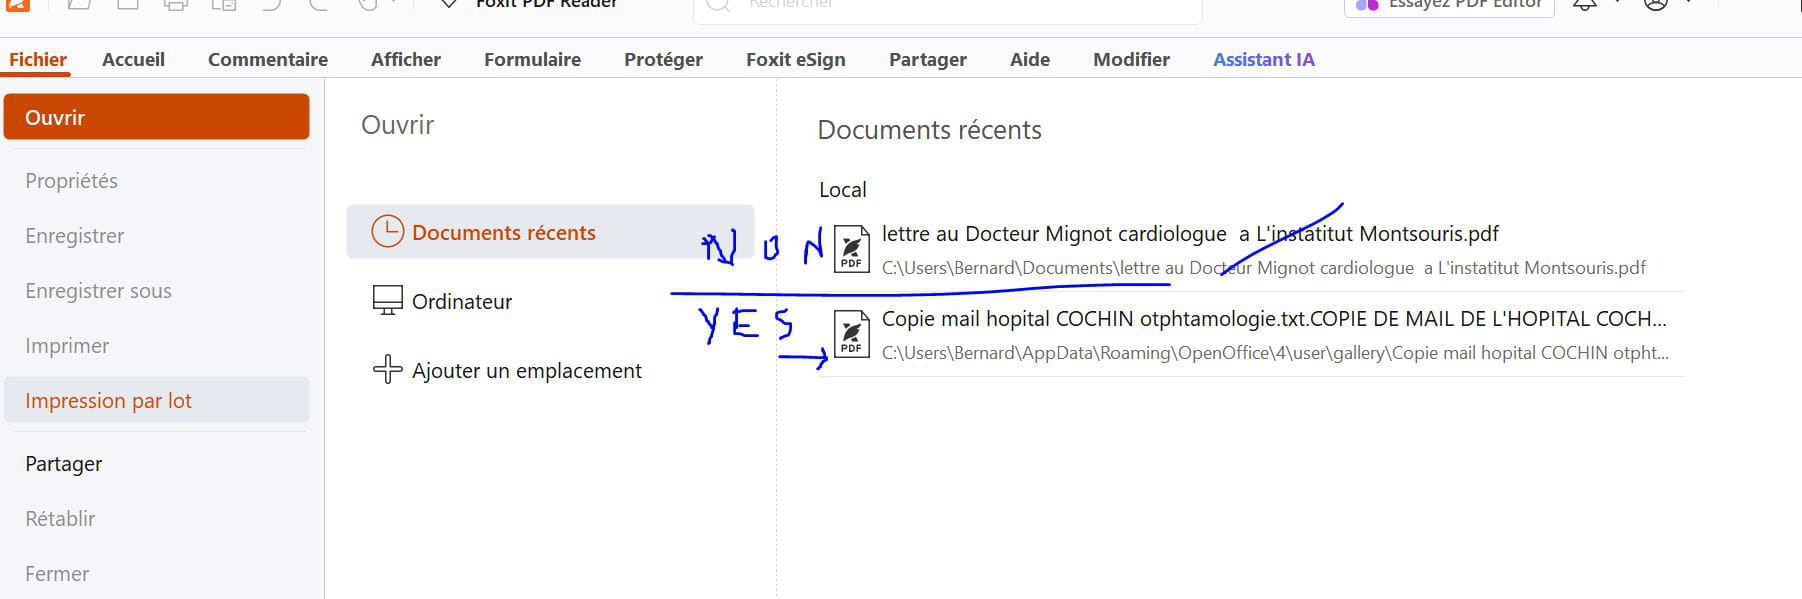Click the clock icon beside Documents récents
Viewport: 1802px width, 599px height.
(387, 232)
